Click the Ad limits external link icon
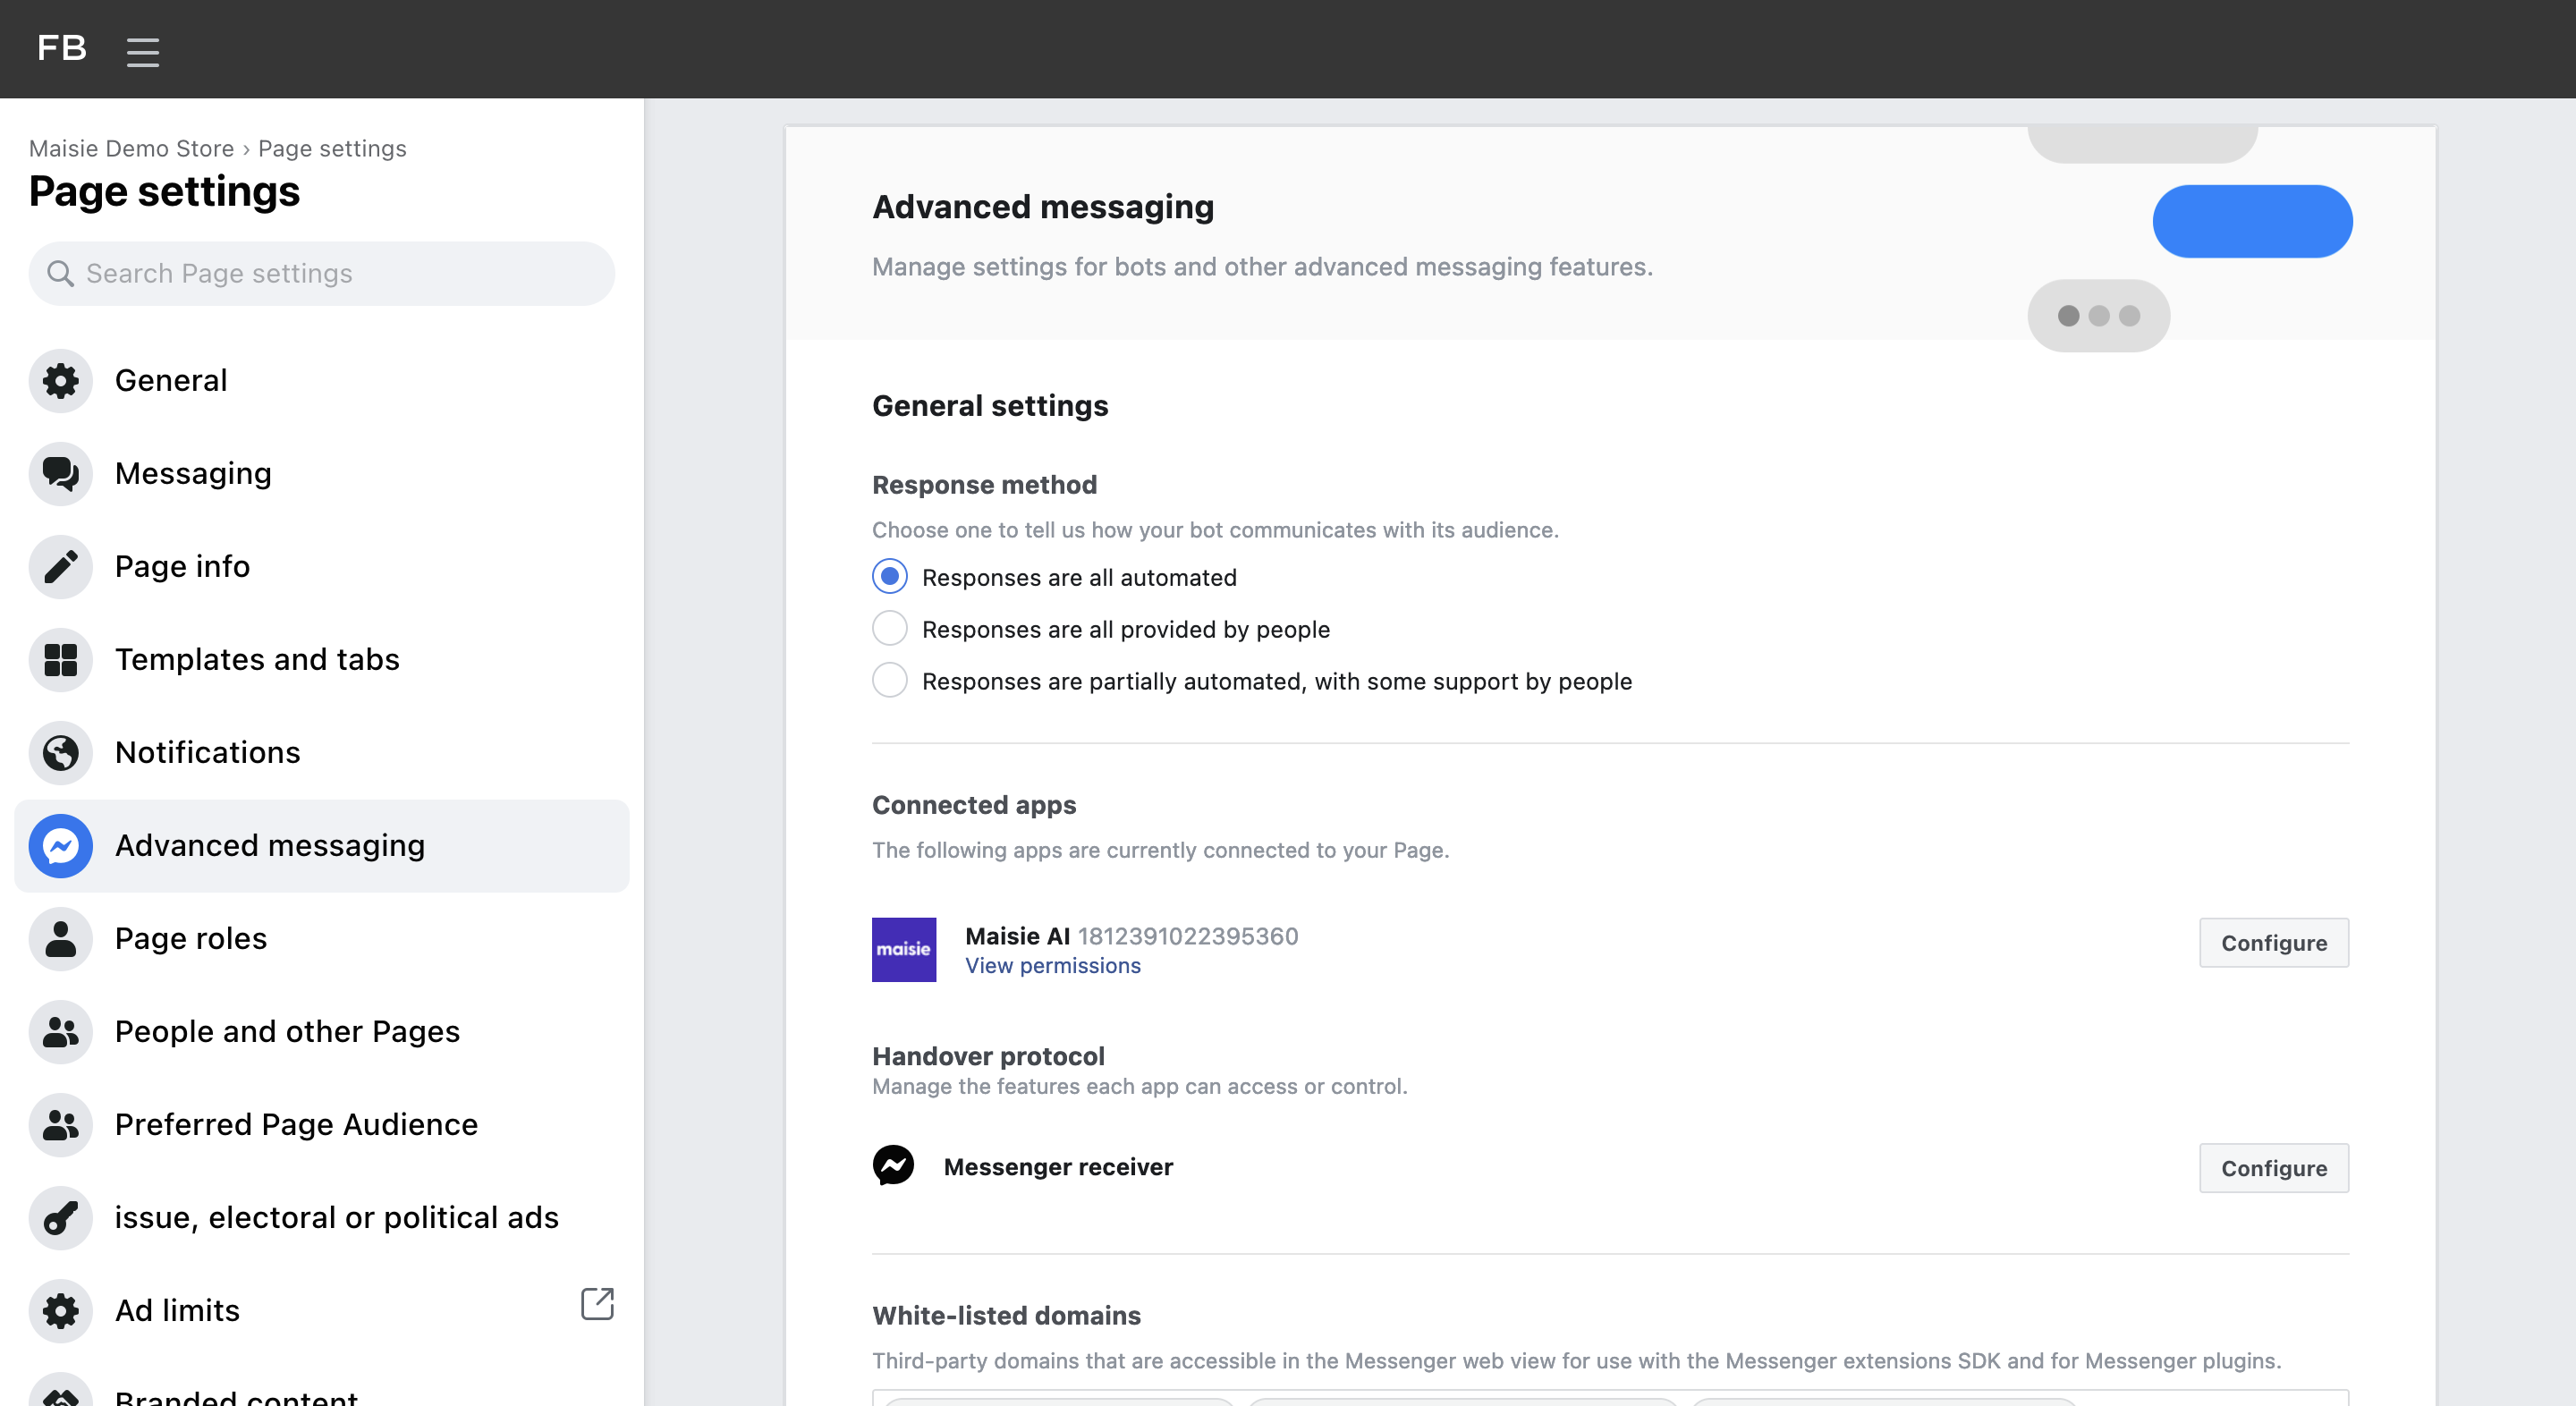The width and height of the screenshot is (2576, 1406). (597, 1304)
